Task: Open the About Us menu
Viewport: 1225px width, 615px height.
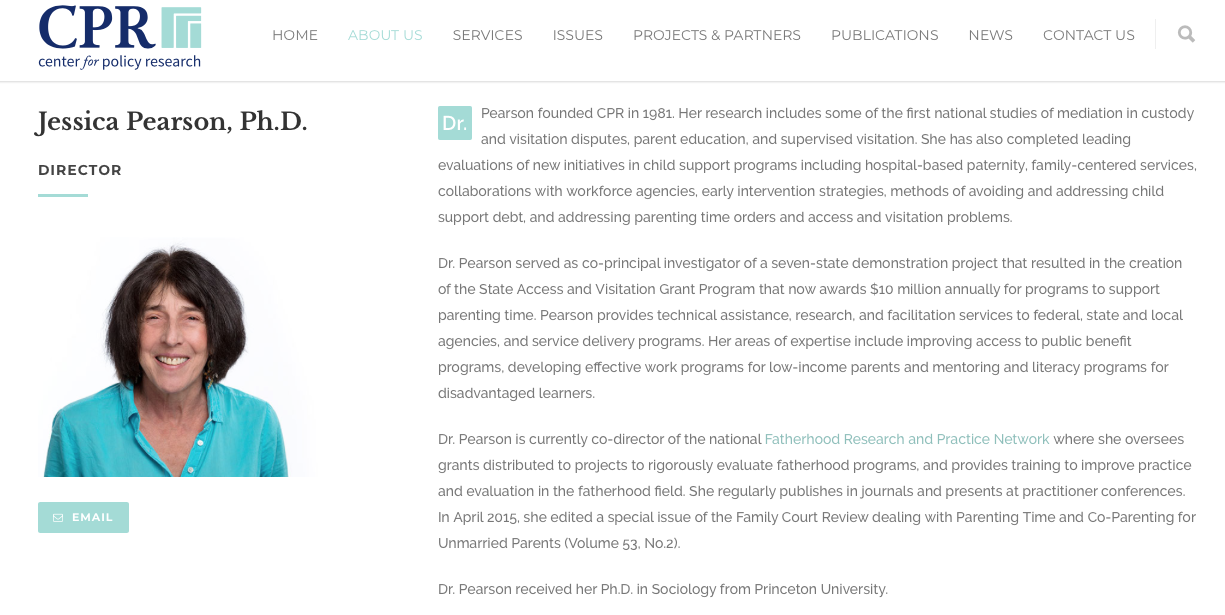Action: coord(385,35)
